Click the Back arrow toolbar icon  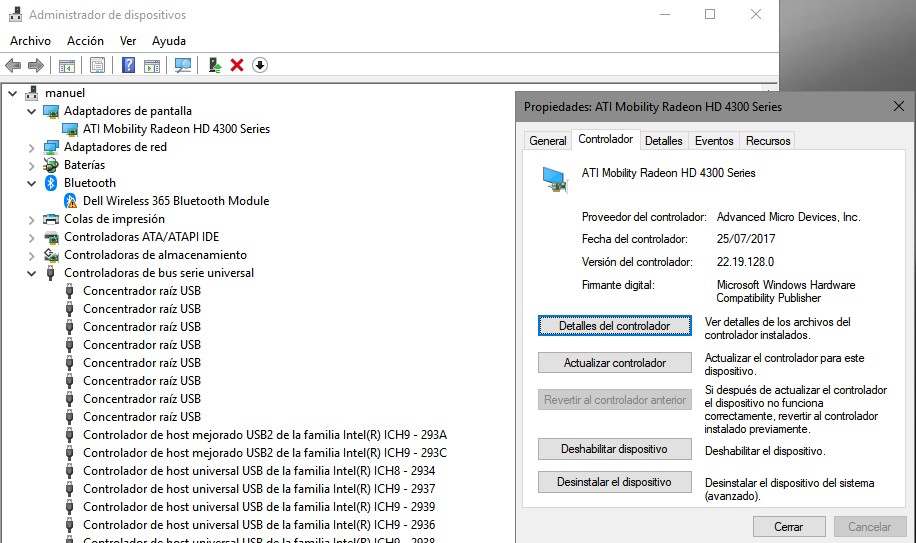tap(13, 65)
